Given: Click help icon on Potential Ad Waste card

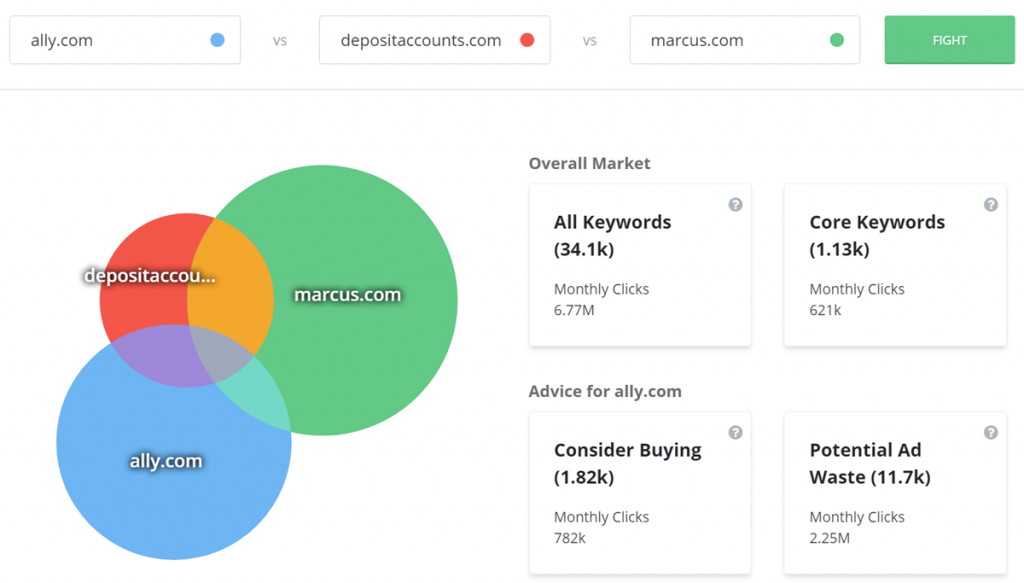Looking at the screenshot, I should tap(990, 433).
